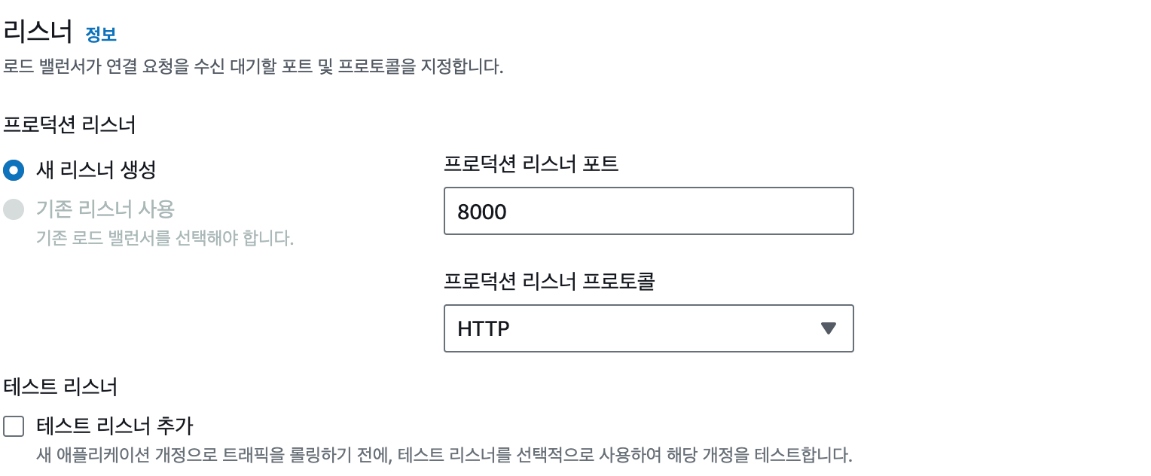The width and height of the screenshot is (1151, 476).
Task: Click the 테스트 리스너 추가 label text
Action: (115, 425)
